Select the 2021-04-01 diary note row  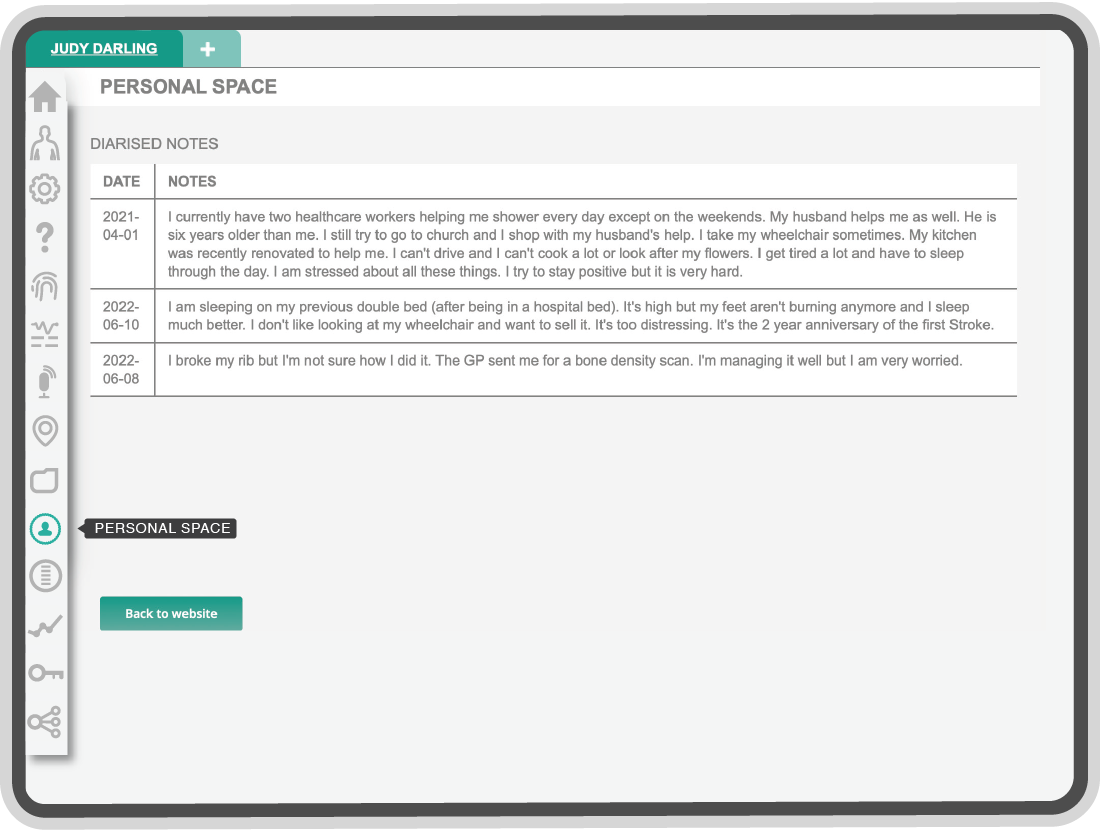[x=554, y=244]
